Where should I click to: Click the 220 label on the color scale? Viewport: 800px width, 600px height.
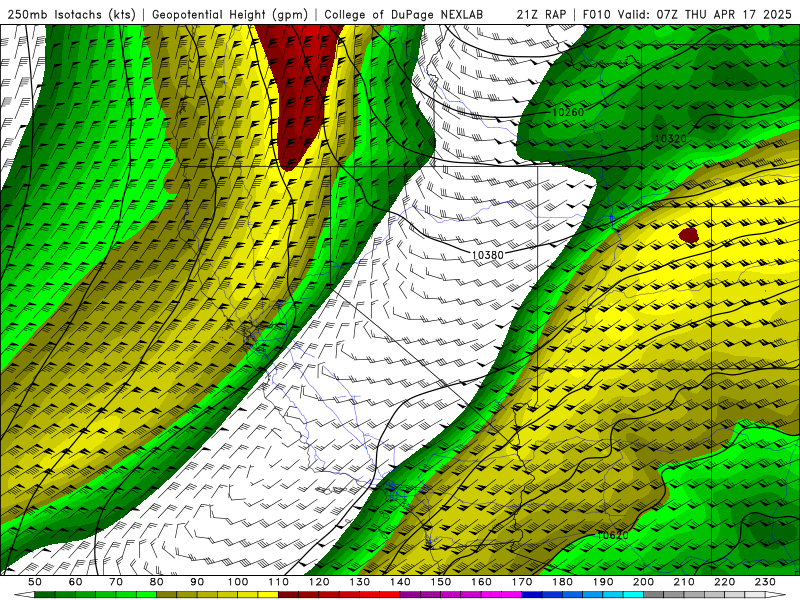click(x=725, y=582)
